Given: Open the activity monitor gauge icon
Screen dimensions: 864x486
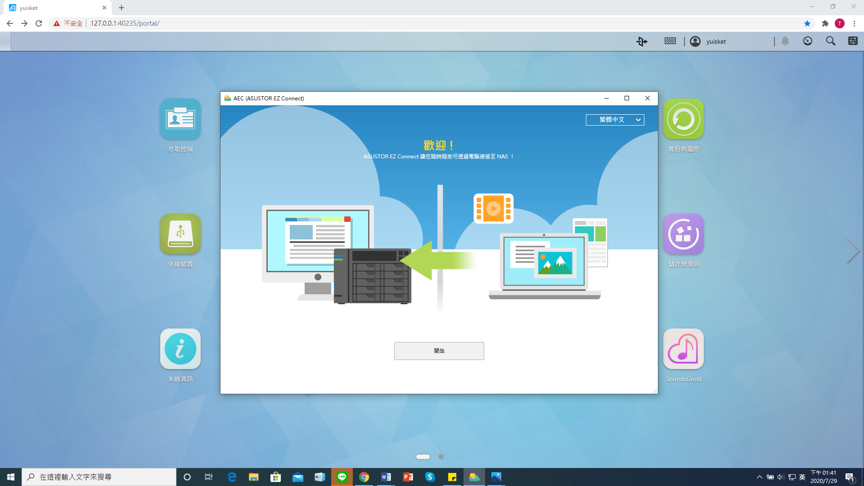Looking at the screenshot, I should 807,41.
